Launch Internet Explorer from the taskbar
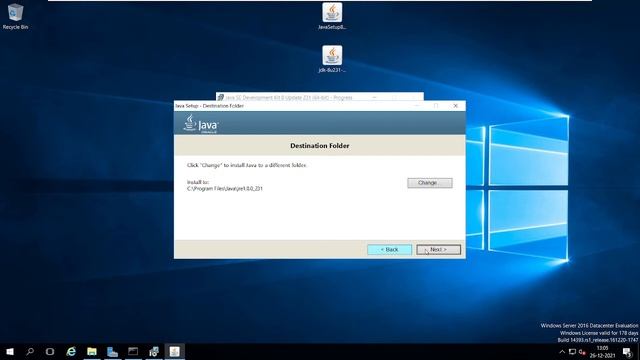The width and height of the screenshot is (640, 360). coord(71,351)
